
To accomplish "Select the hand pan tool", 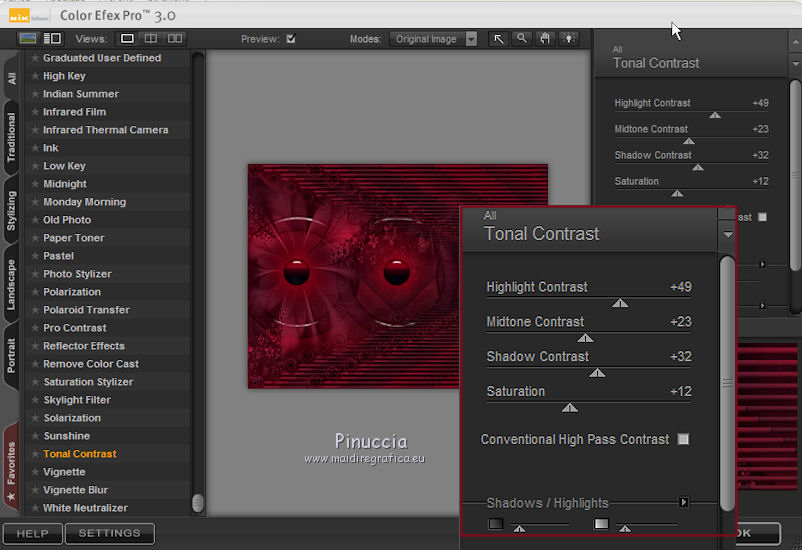I will (x=545, y=39).
